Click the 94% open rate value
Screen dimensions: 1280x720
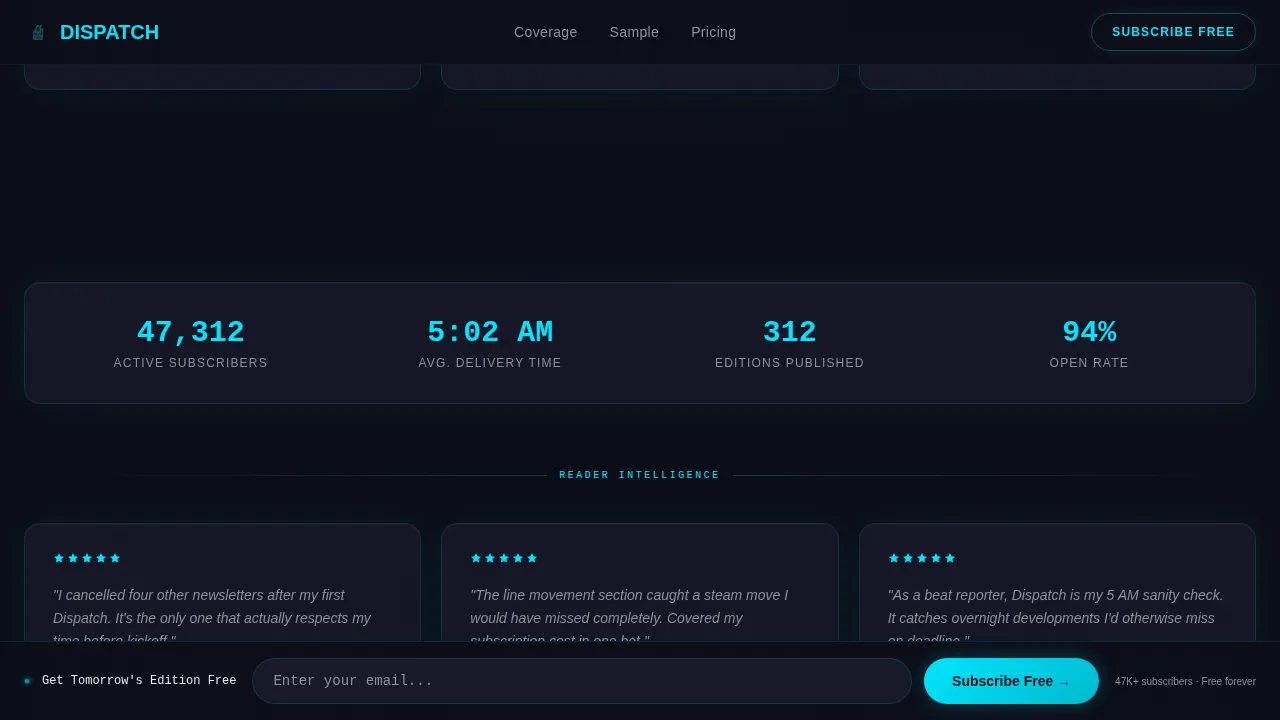[1089, 332]
